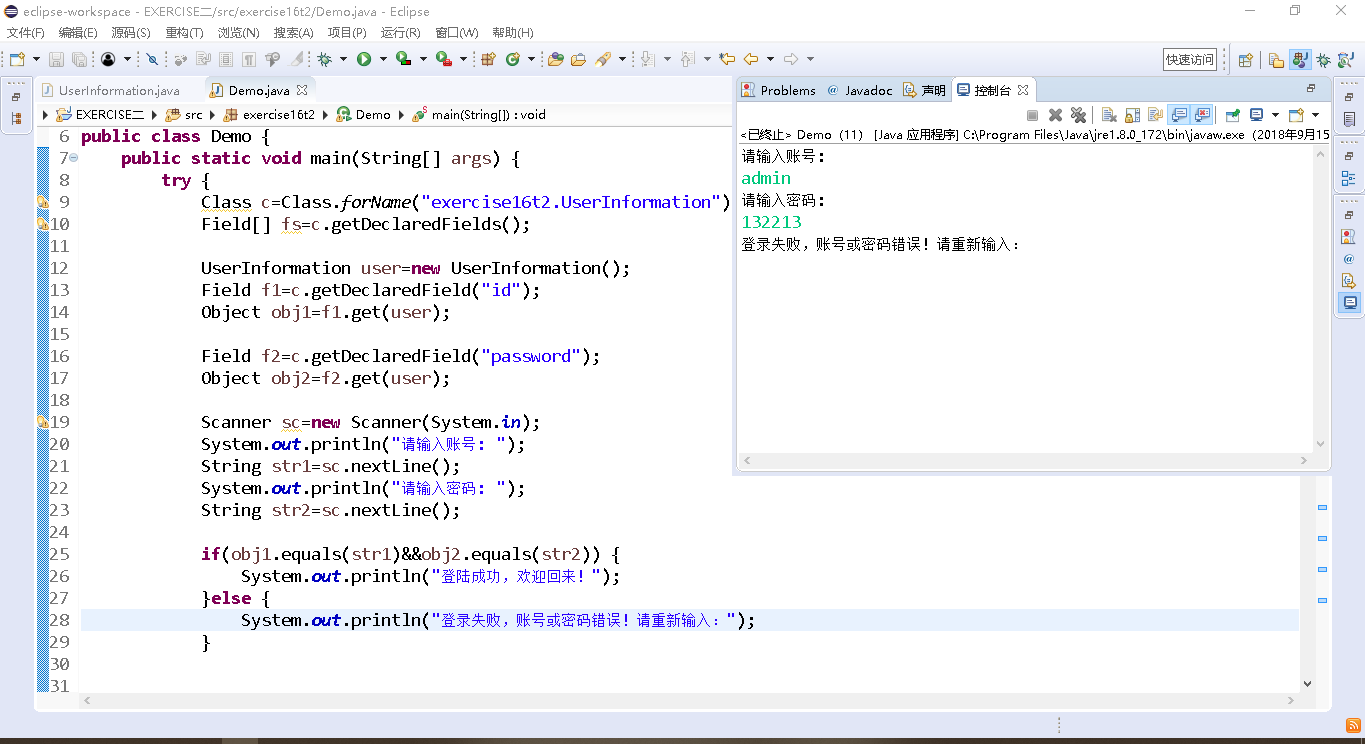Image resolution: width=1365 pixels, height=744 pixels.
Task: Click the New file toolbar icon
Action: (x=17, y=60)
